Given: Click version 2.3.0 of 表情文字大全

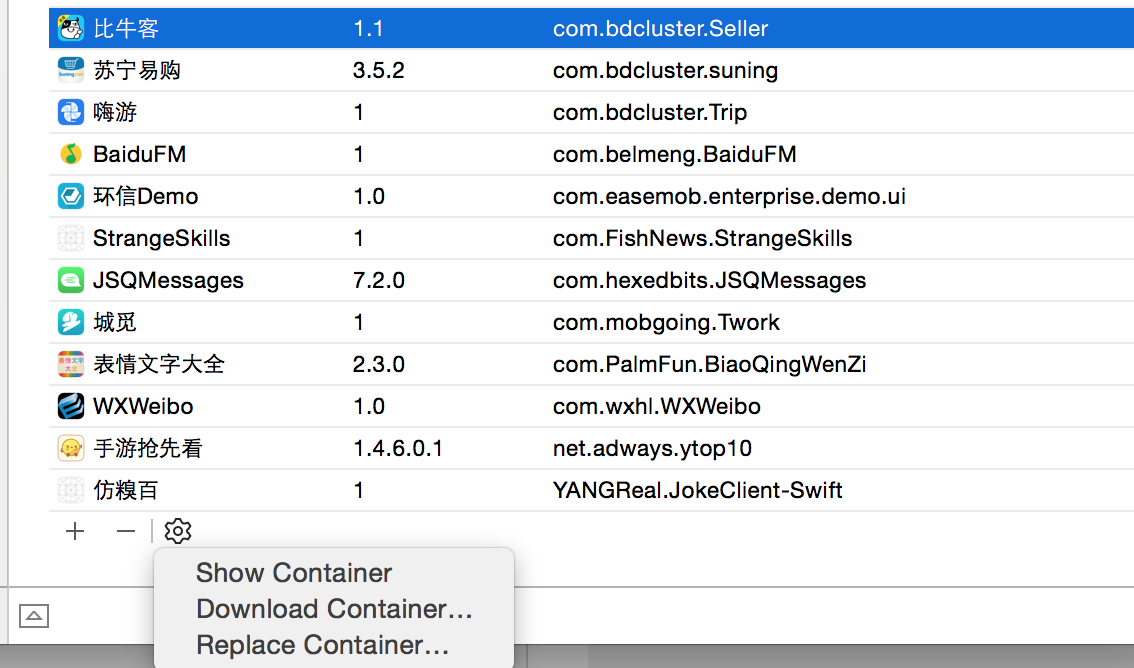Looking at the screenshot, I should [379, 364].
